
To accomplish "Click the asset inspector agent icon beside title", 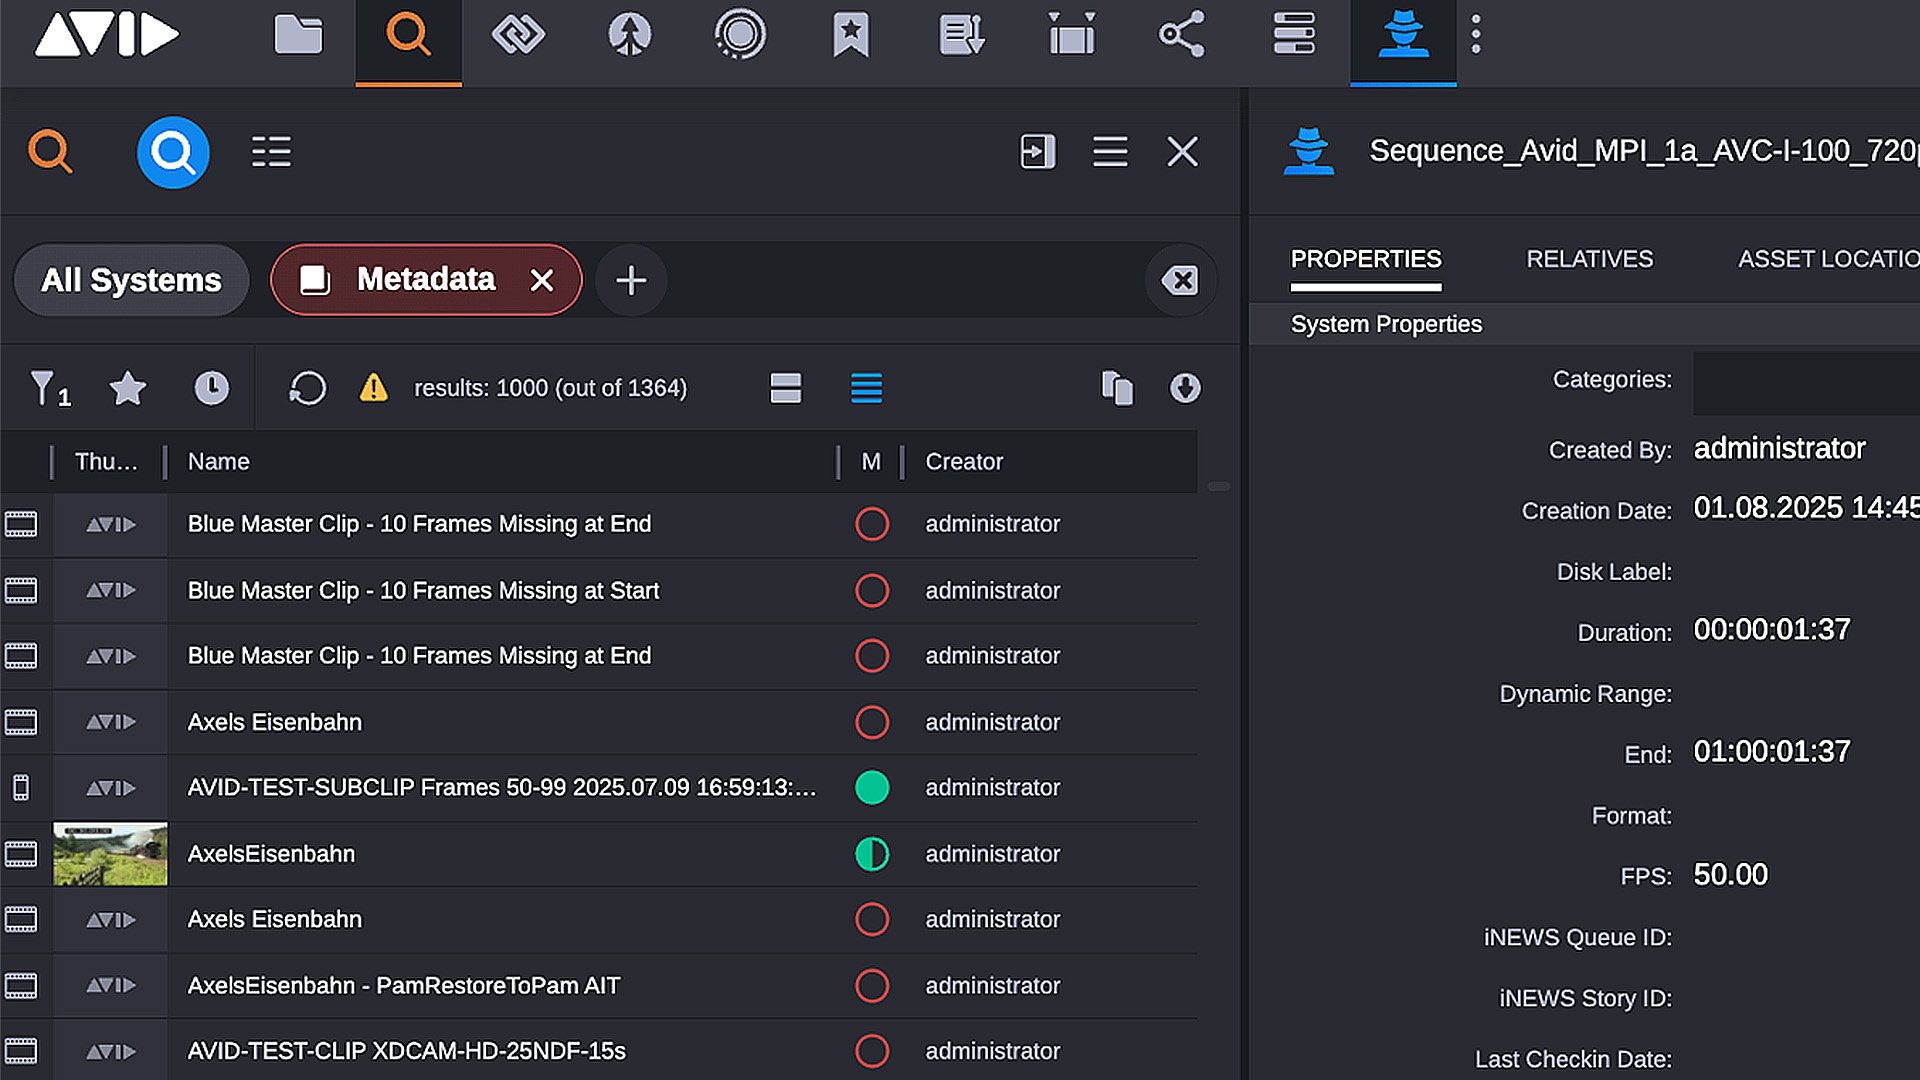I will point(1308,152).
